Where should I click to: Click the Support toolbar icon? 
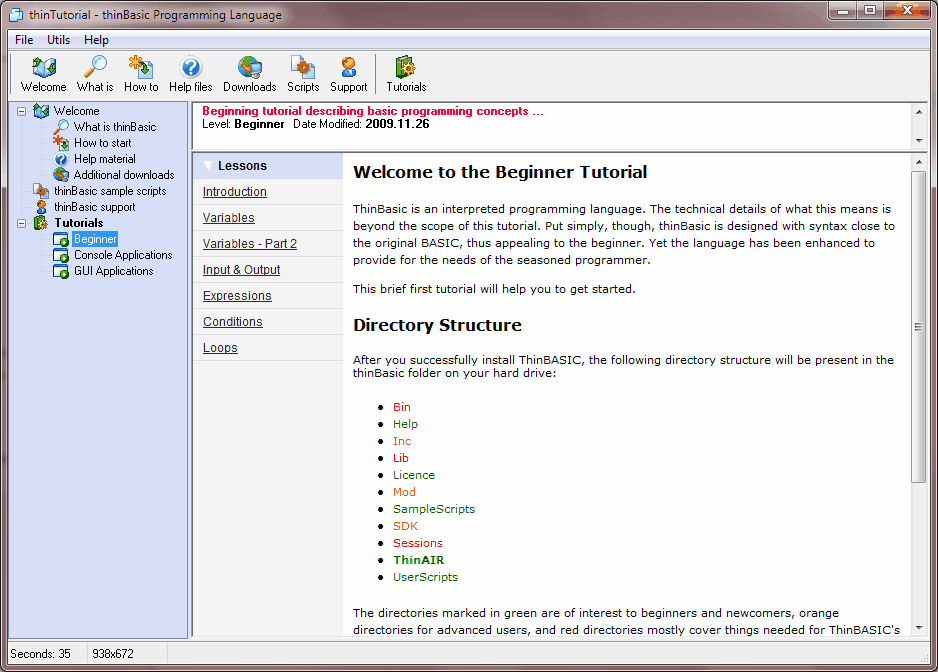click(x=348, y=68)
